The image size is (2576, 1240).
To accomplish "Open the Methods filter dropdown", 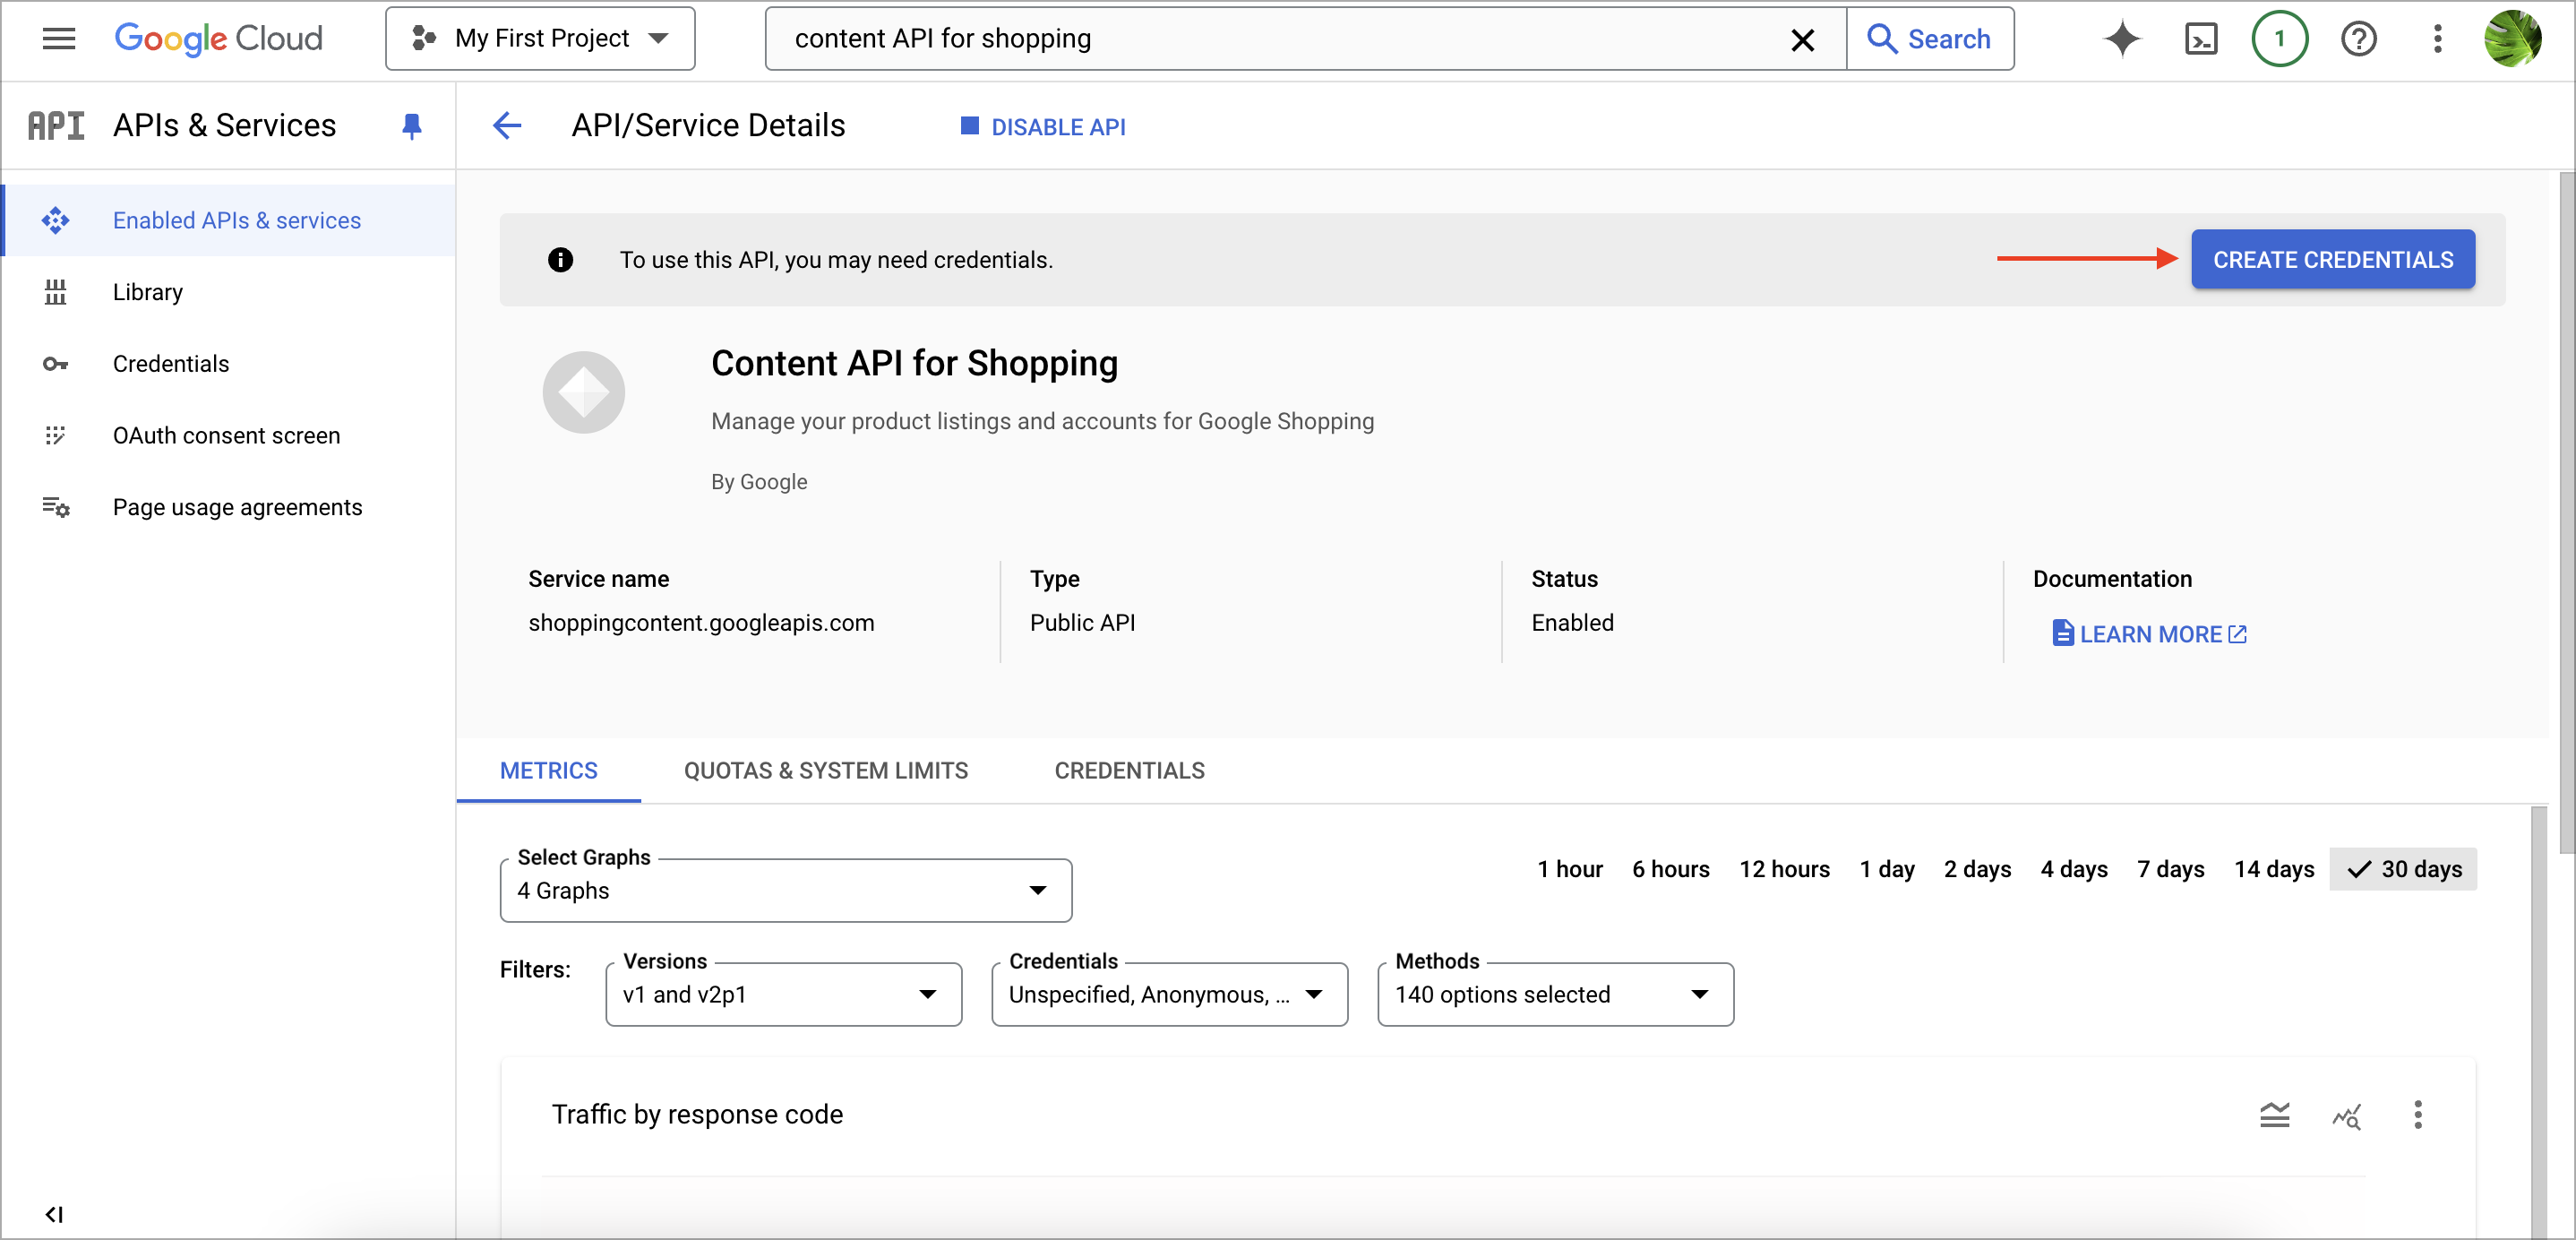I will pyautogui.click(x=1555, y=994).
